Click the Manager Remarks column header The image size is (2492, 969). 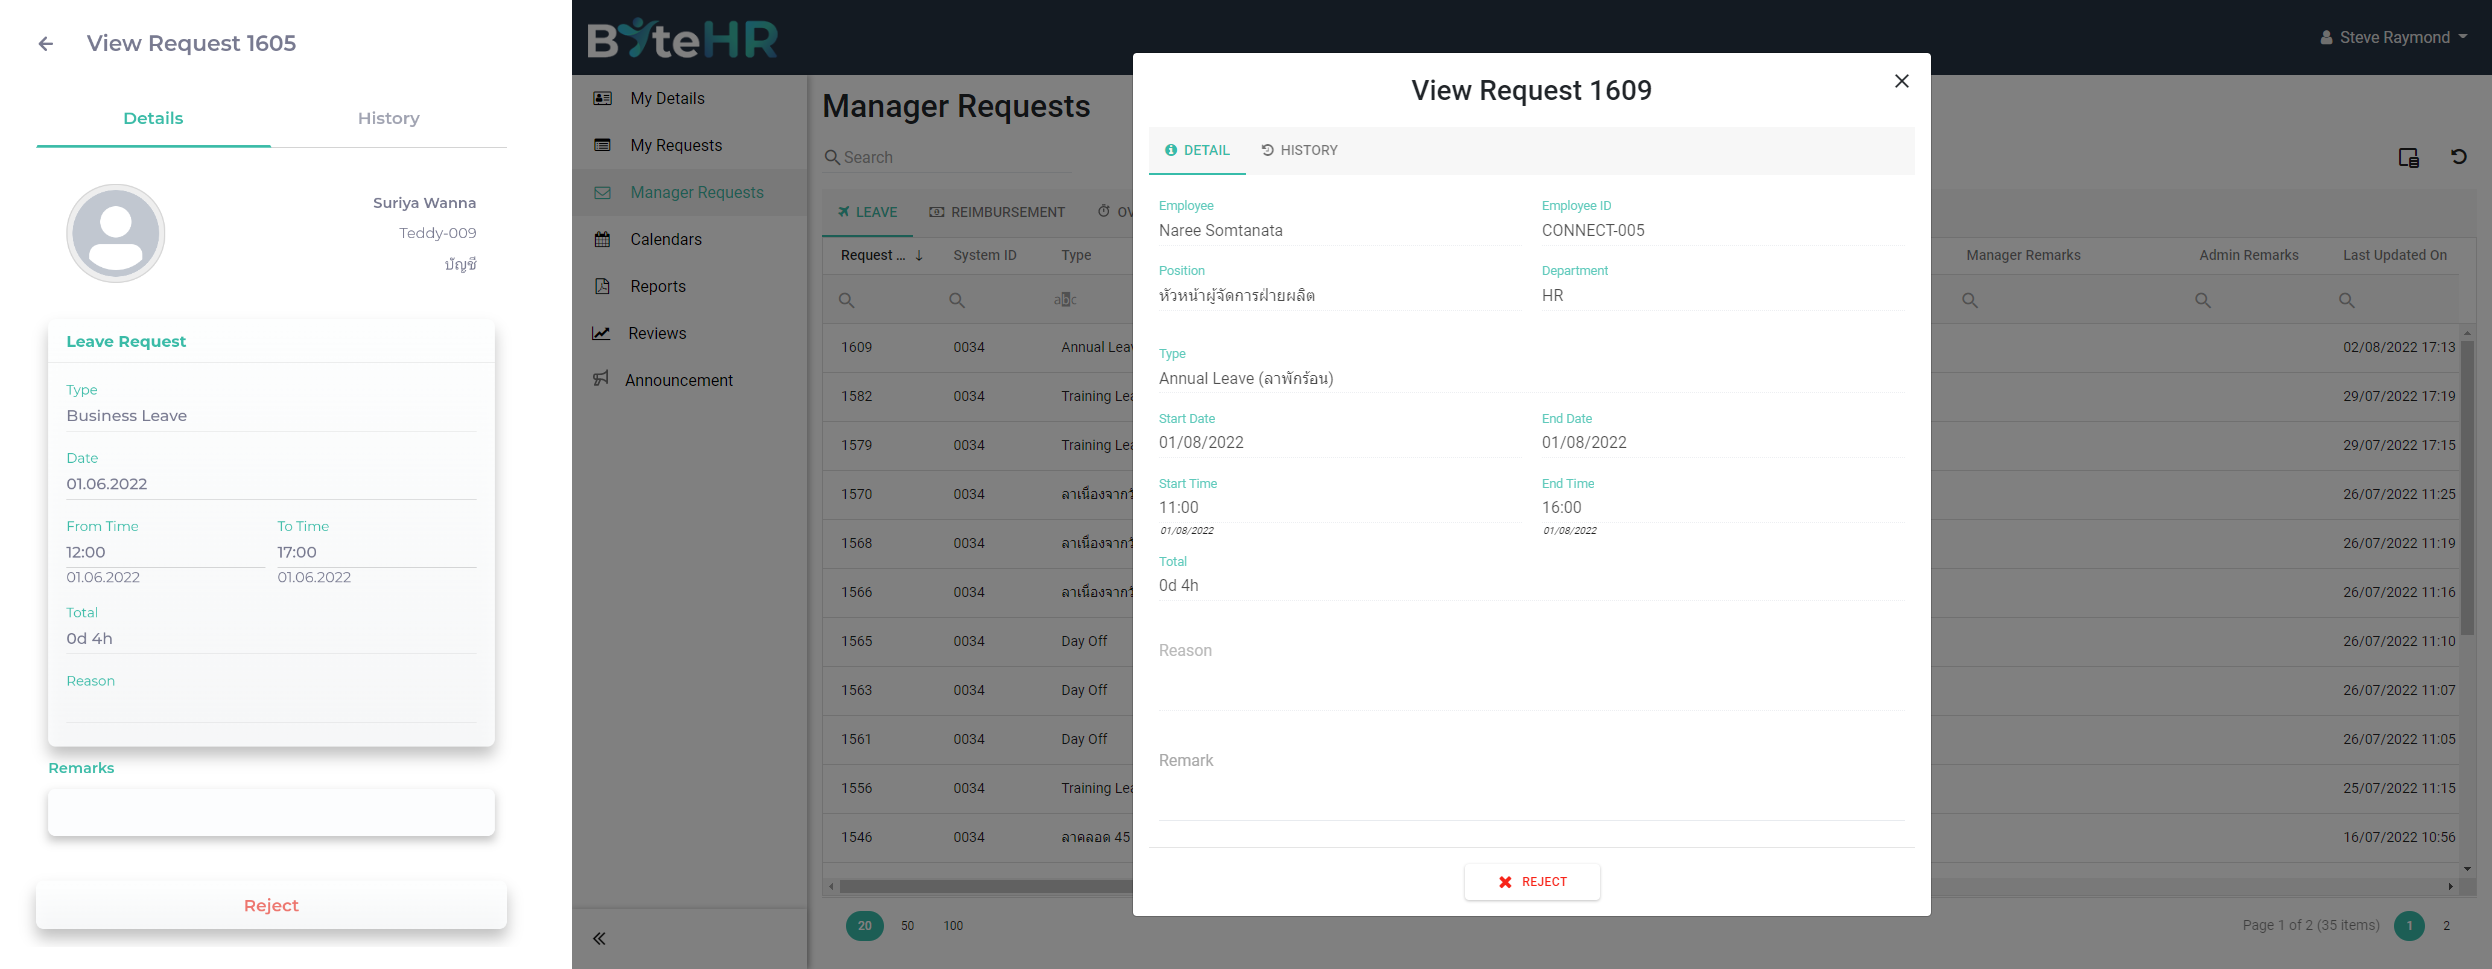2023,255
